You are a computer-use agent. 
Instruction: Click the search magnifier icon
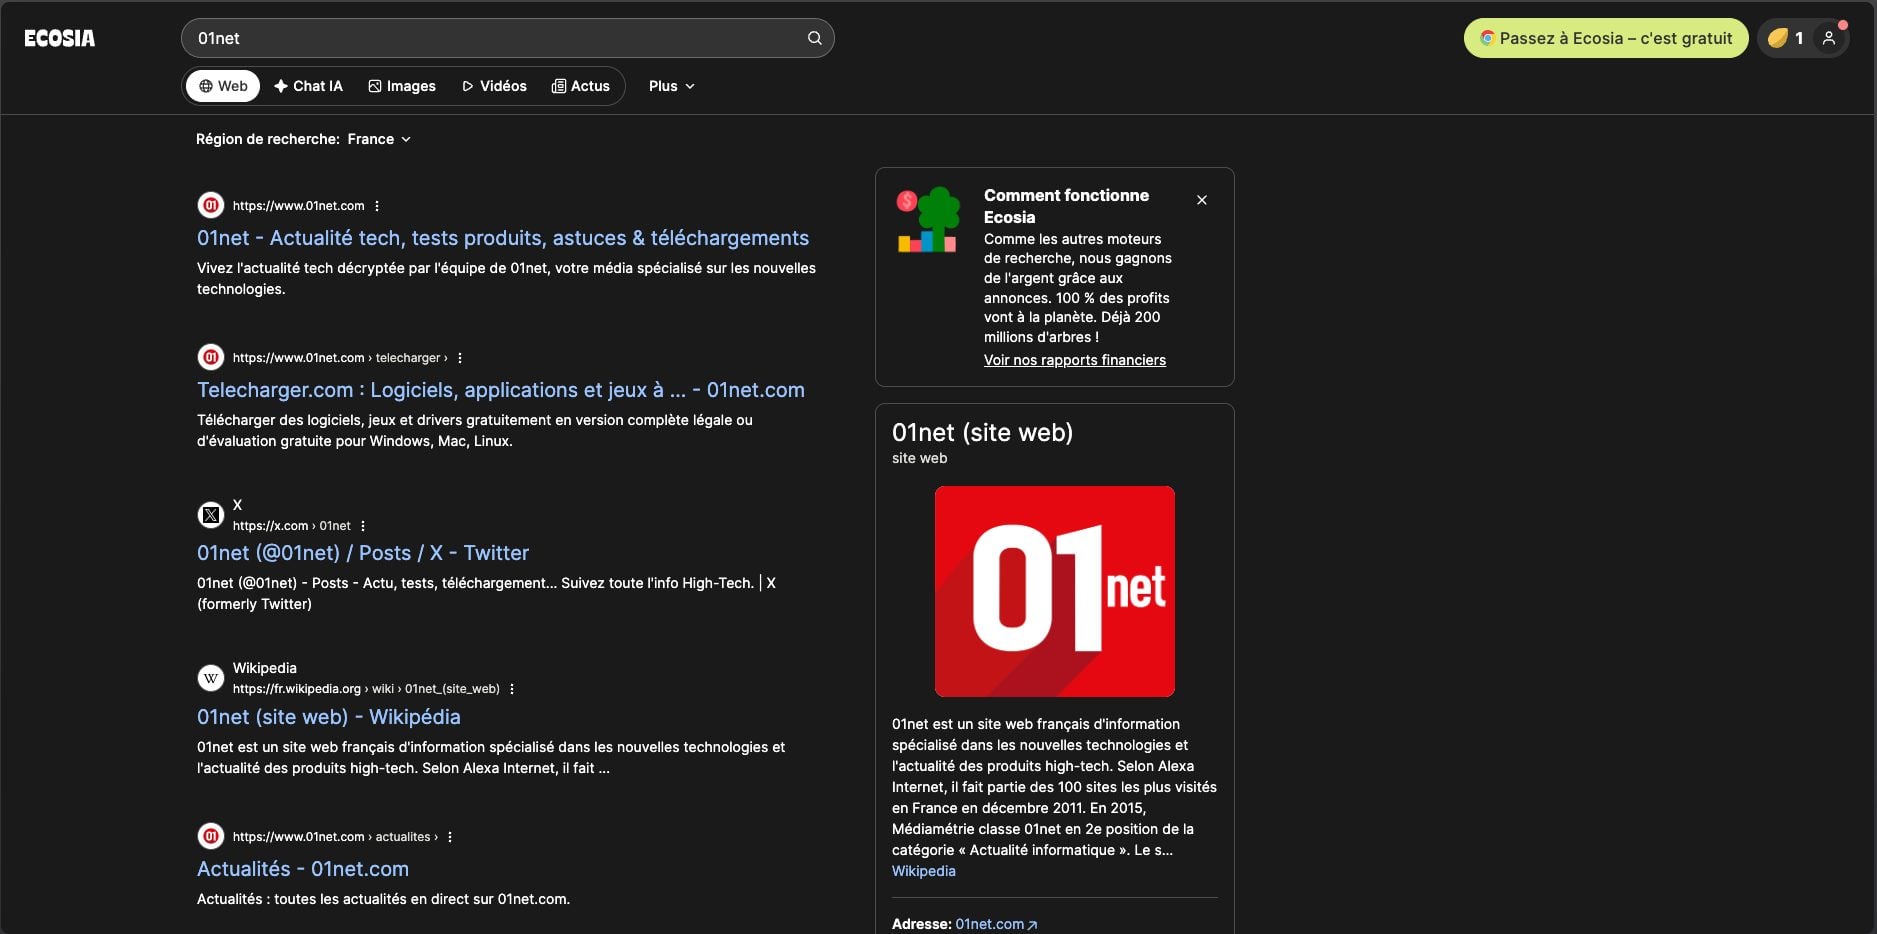(x=815, y=38)
